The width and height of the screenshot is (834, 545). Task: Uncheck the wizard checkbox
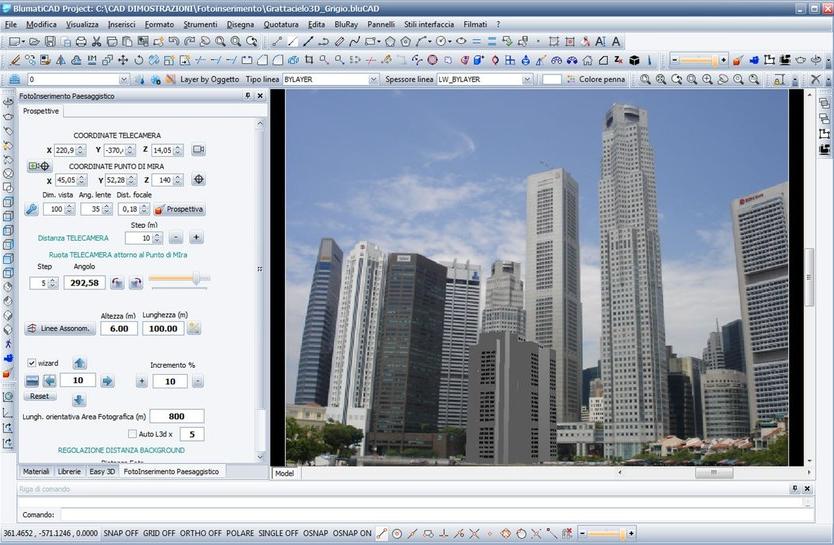click(32, 363)
